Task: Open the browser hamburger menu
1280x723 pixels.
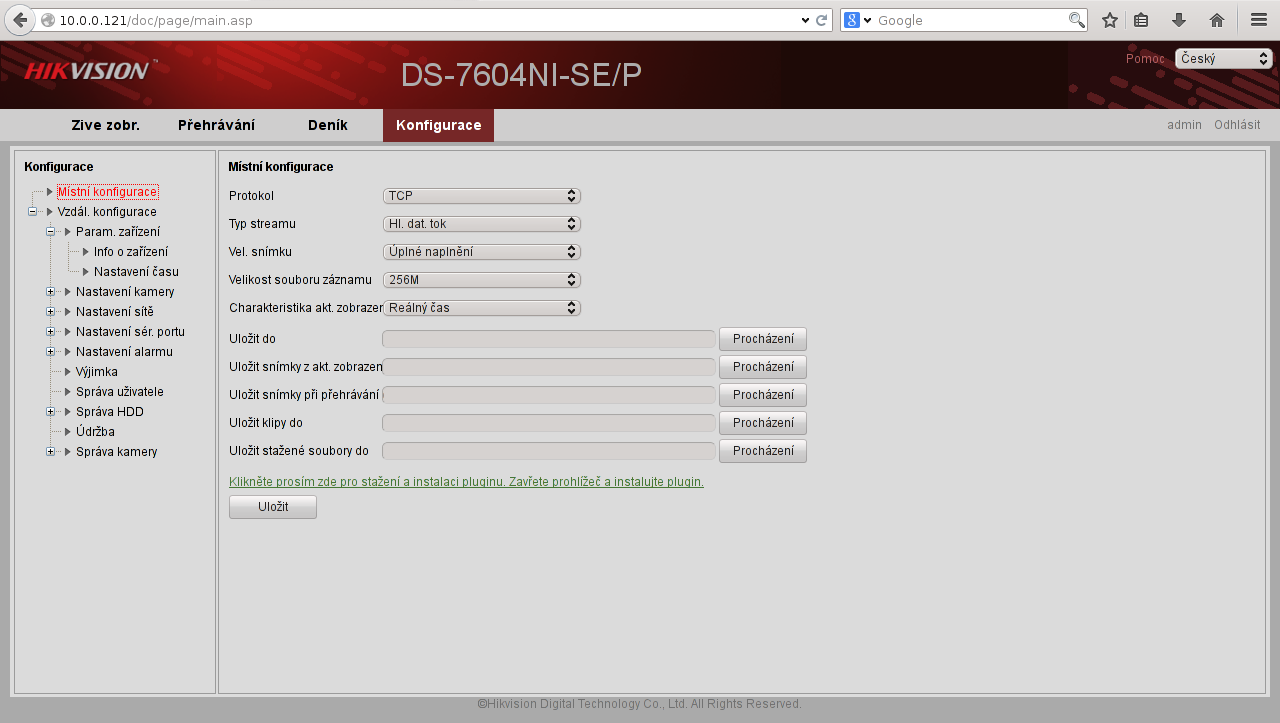Action: pos(1259,20)
